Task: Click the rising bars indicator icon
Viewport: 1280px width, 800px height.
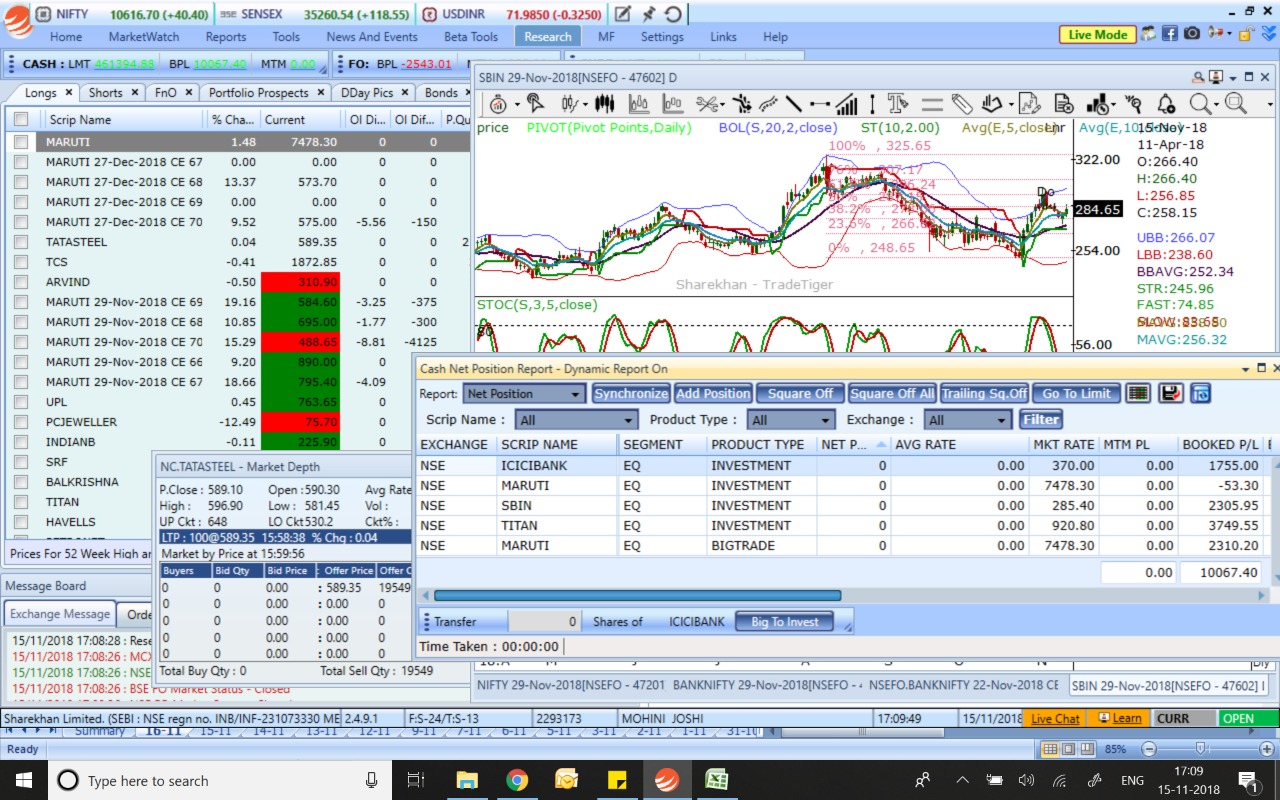Action: (x=847, y=103)
